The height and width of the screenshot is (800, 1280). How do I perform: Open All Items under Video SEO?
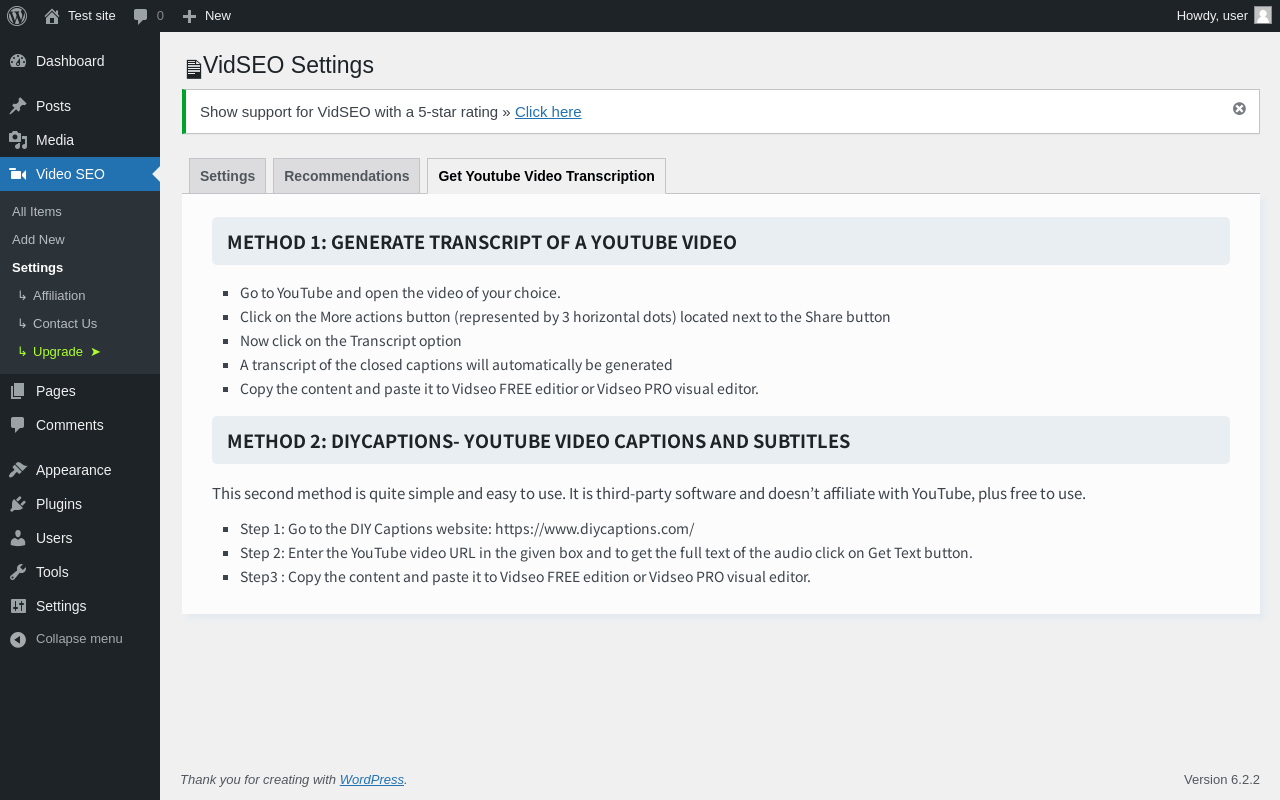pyautogui.click(x=37, y=212)
